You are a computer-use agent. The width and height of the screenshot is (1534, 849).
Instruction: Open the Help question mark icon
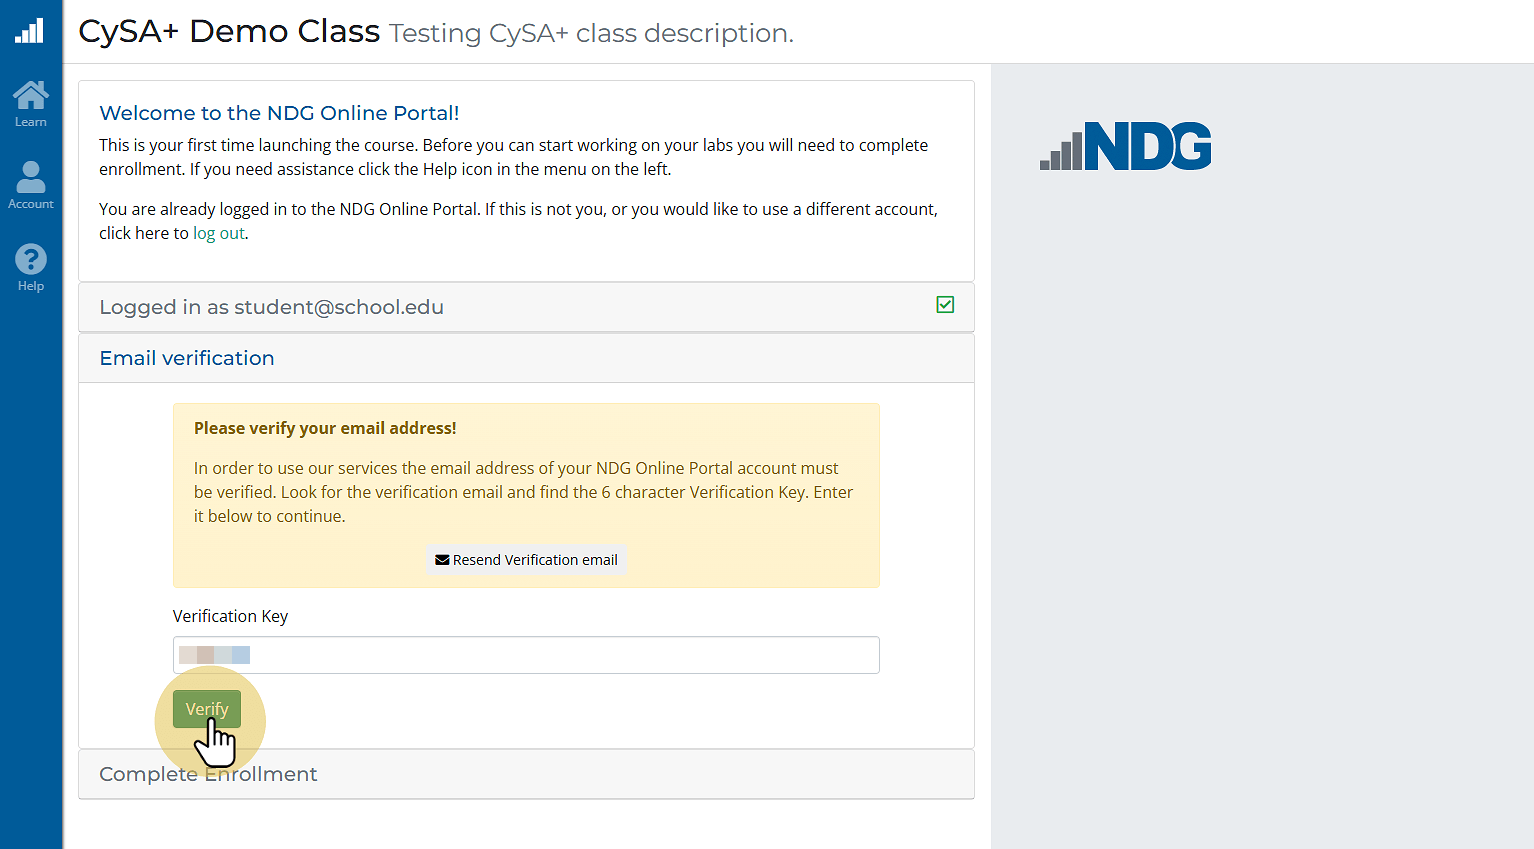click(x=31, y=260)
